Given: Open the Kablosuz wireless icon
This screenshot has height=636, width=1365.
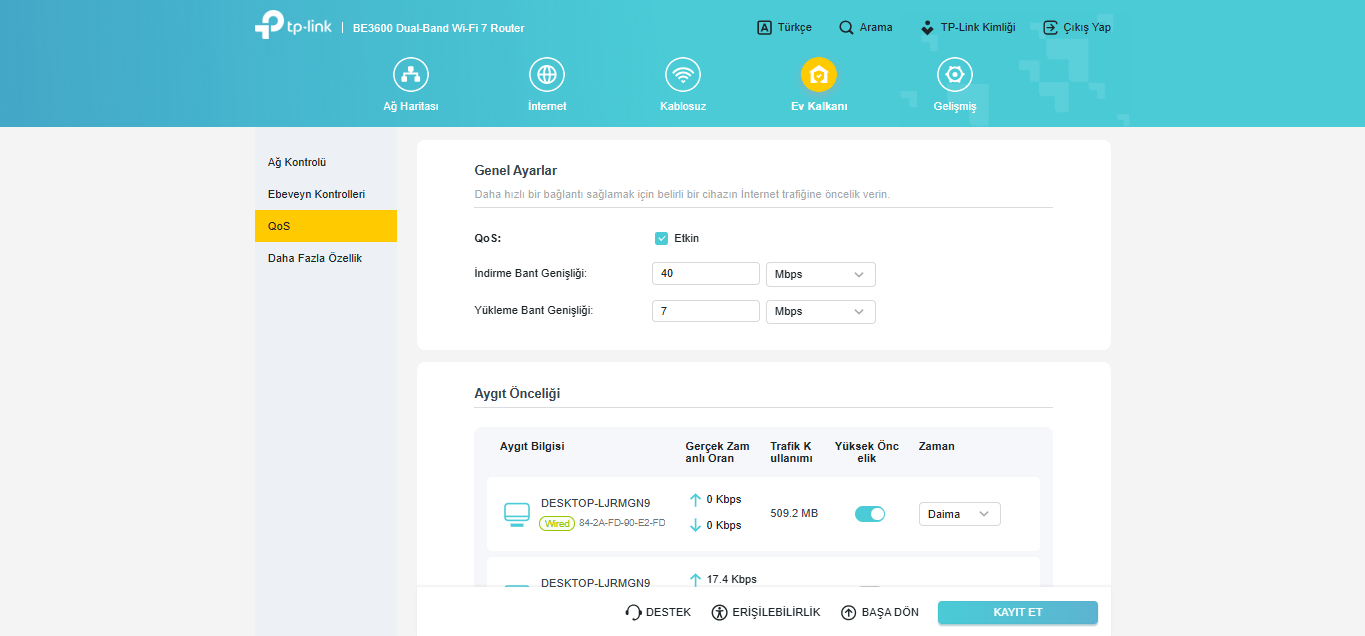Looking at the screenshot, I should [683, 74].
